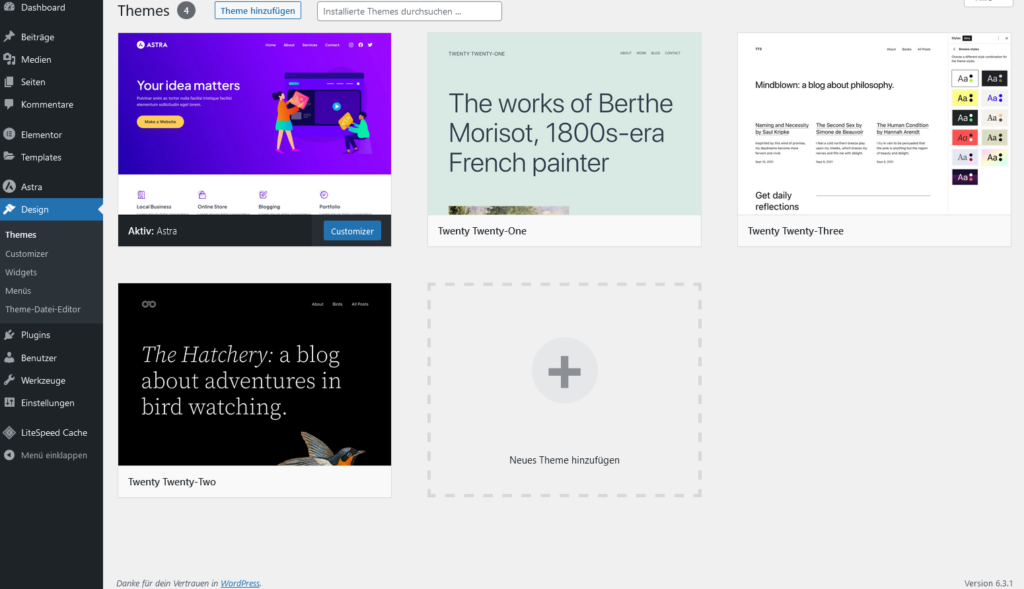
Task: Click the Medien icon in sidebar
Action: pos(10,60)
